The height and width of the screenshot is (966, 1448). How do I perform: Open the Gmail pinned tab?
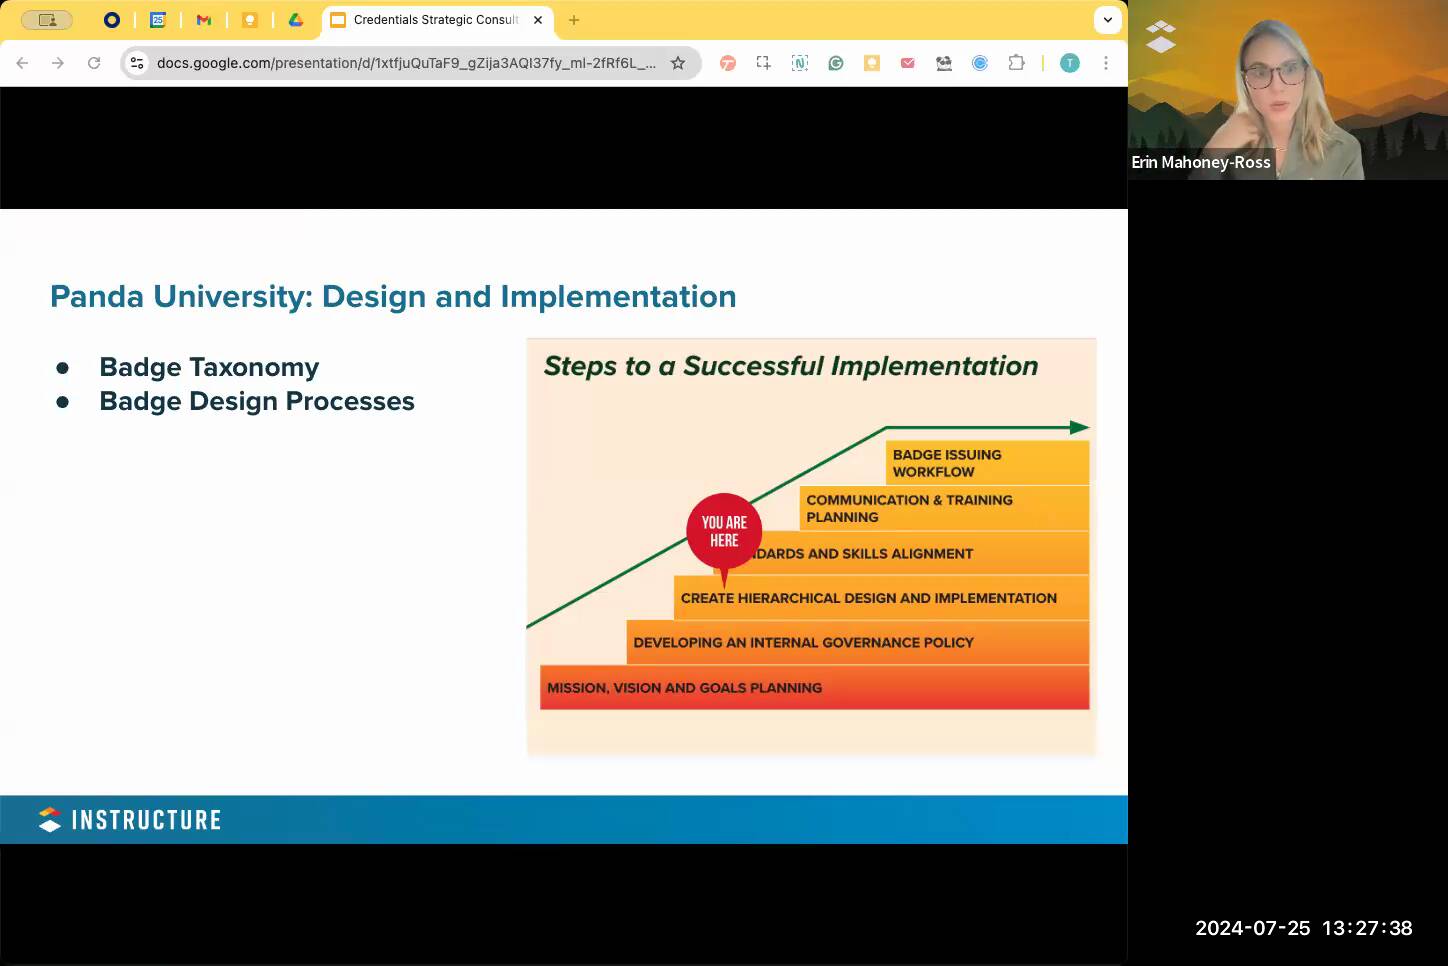pos(204,20)
